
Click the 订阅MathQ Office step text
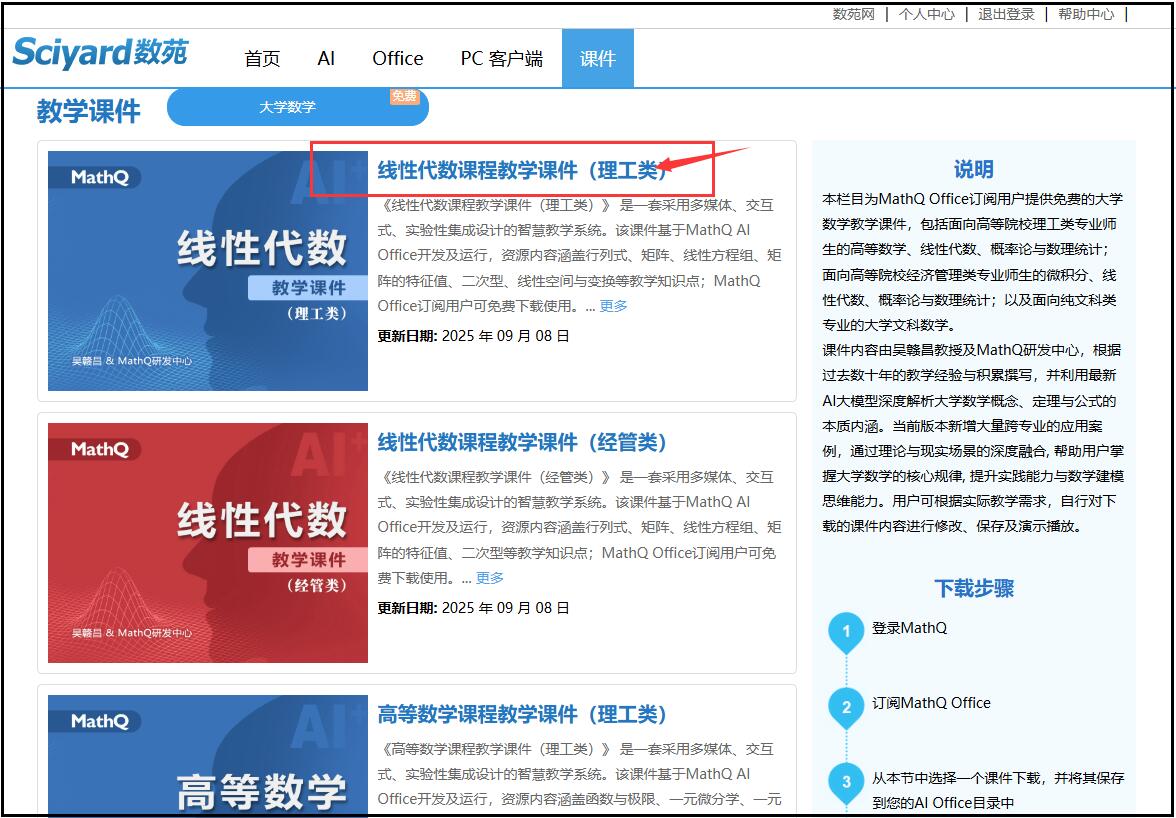click(931, 703)
